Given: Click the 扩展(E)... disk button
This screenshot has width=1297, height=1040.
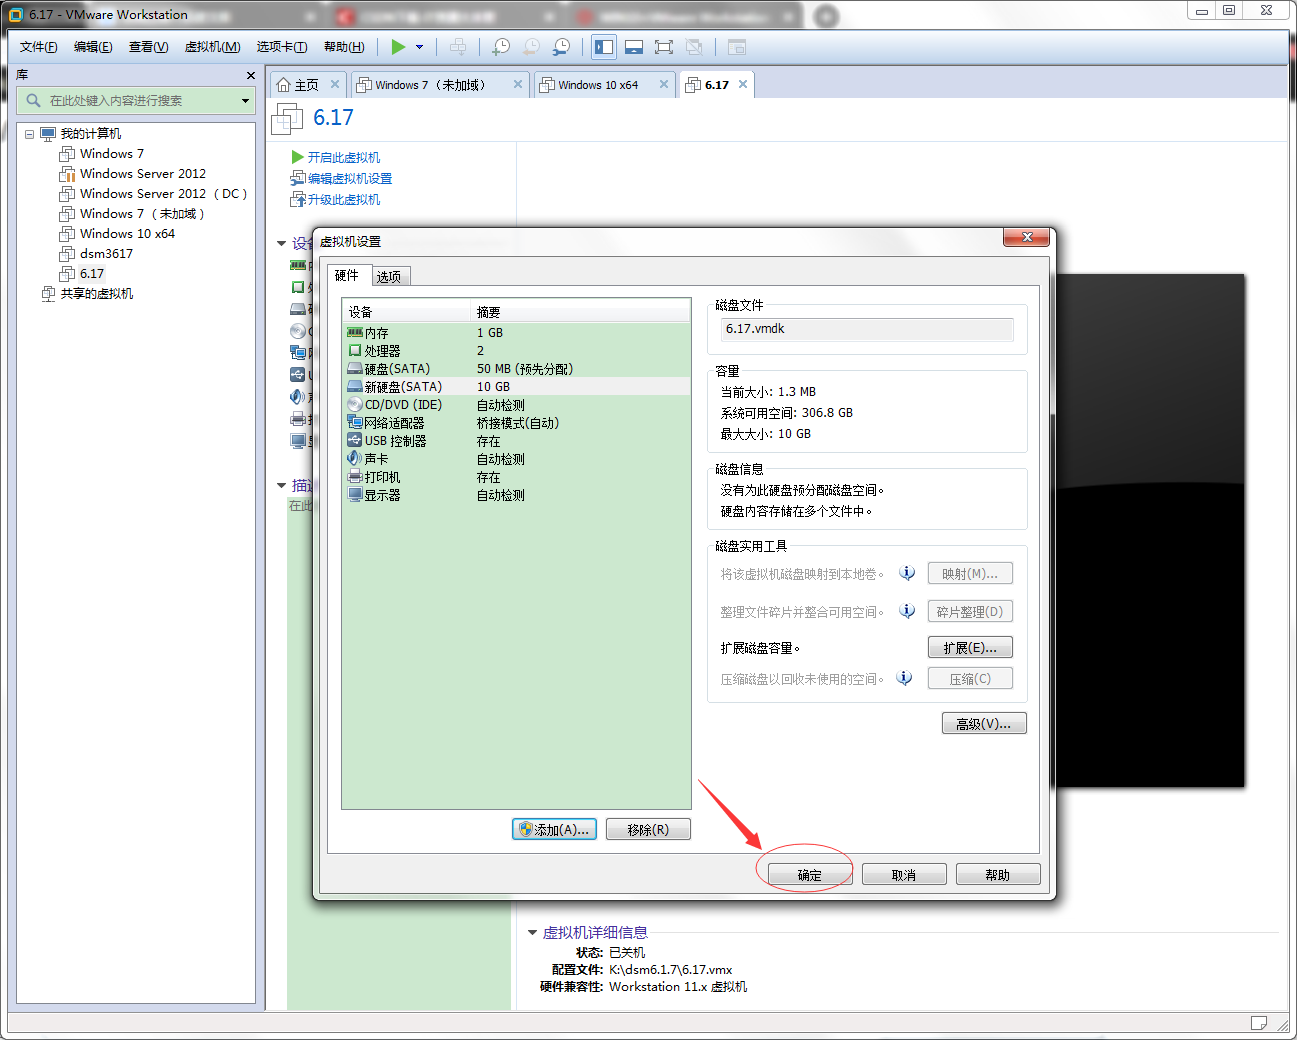Looking at the screenshot, I should [x=970, y=647].
